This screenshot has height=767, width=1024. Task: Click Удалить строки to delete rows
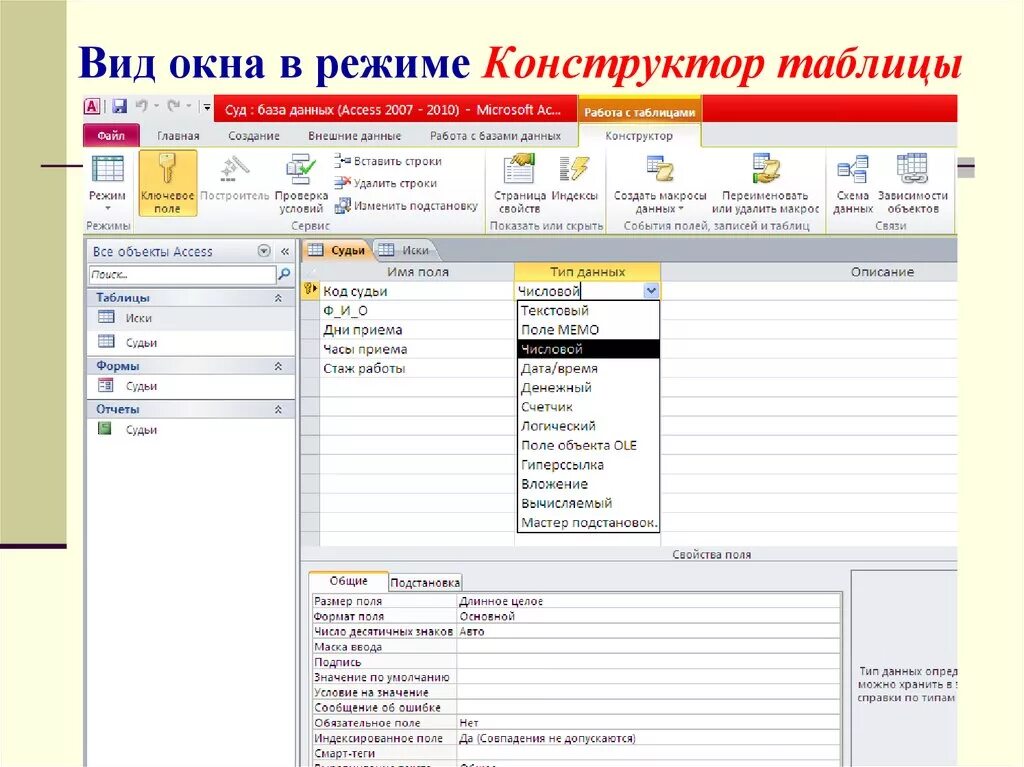[385, 183]
